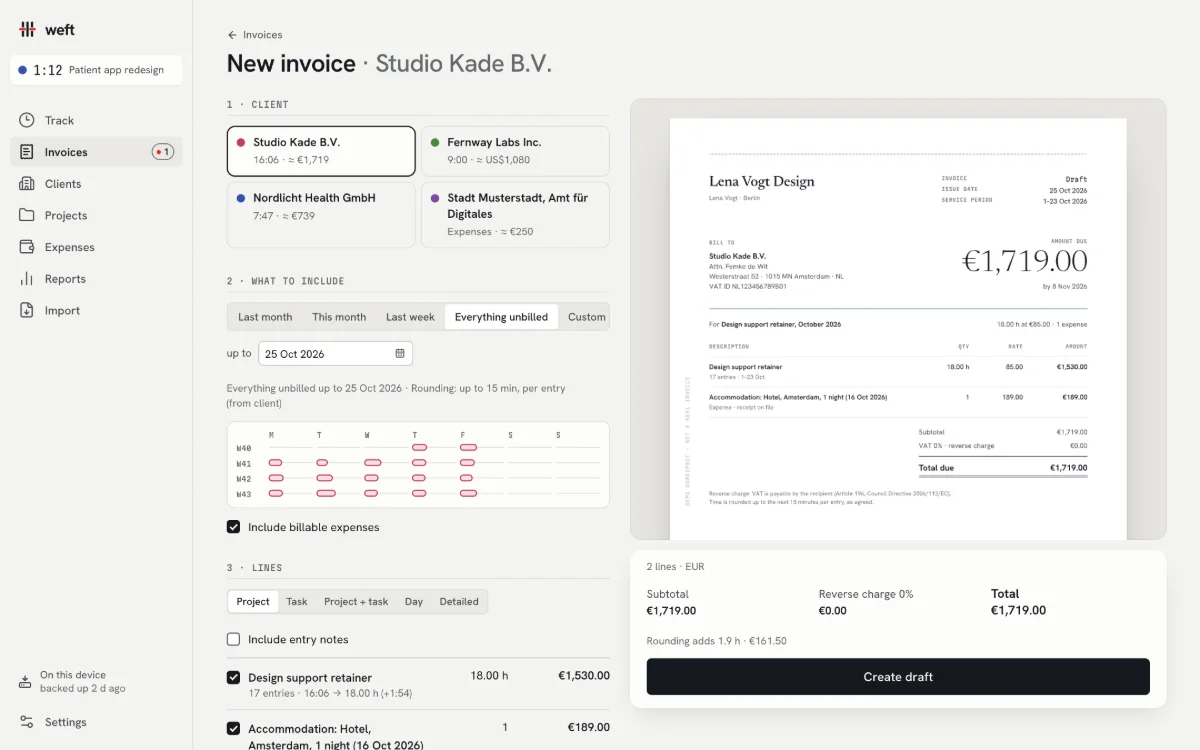This screenshot has height=750, width=1200.
Task: Select the This month range tab
Action: point(339,317)
